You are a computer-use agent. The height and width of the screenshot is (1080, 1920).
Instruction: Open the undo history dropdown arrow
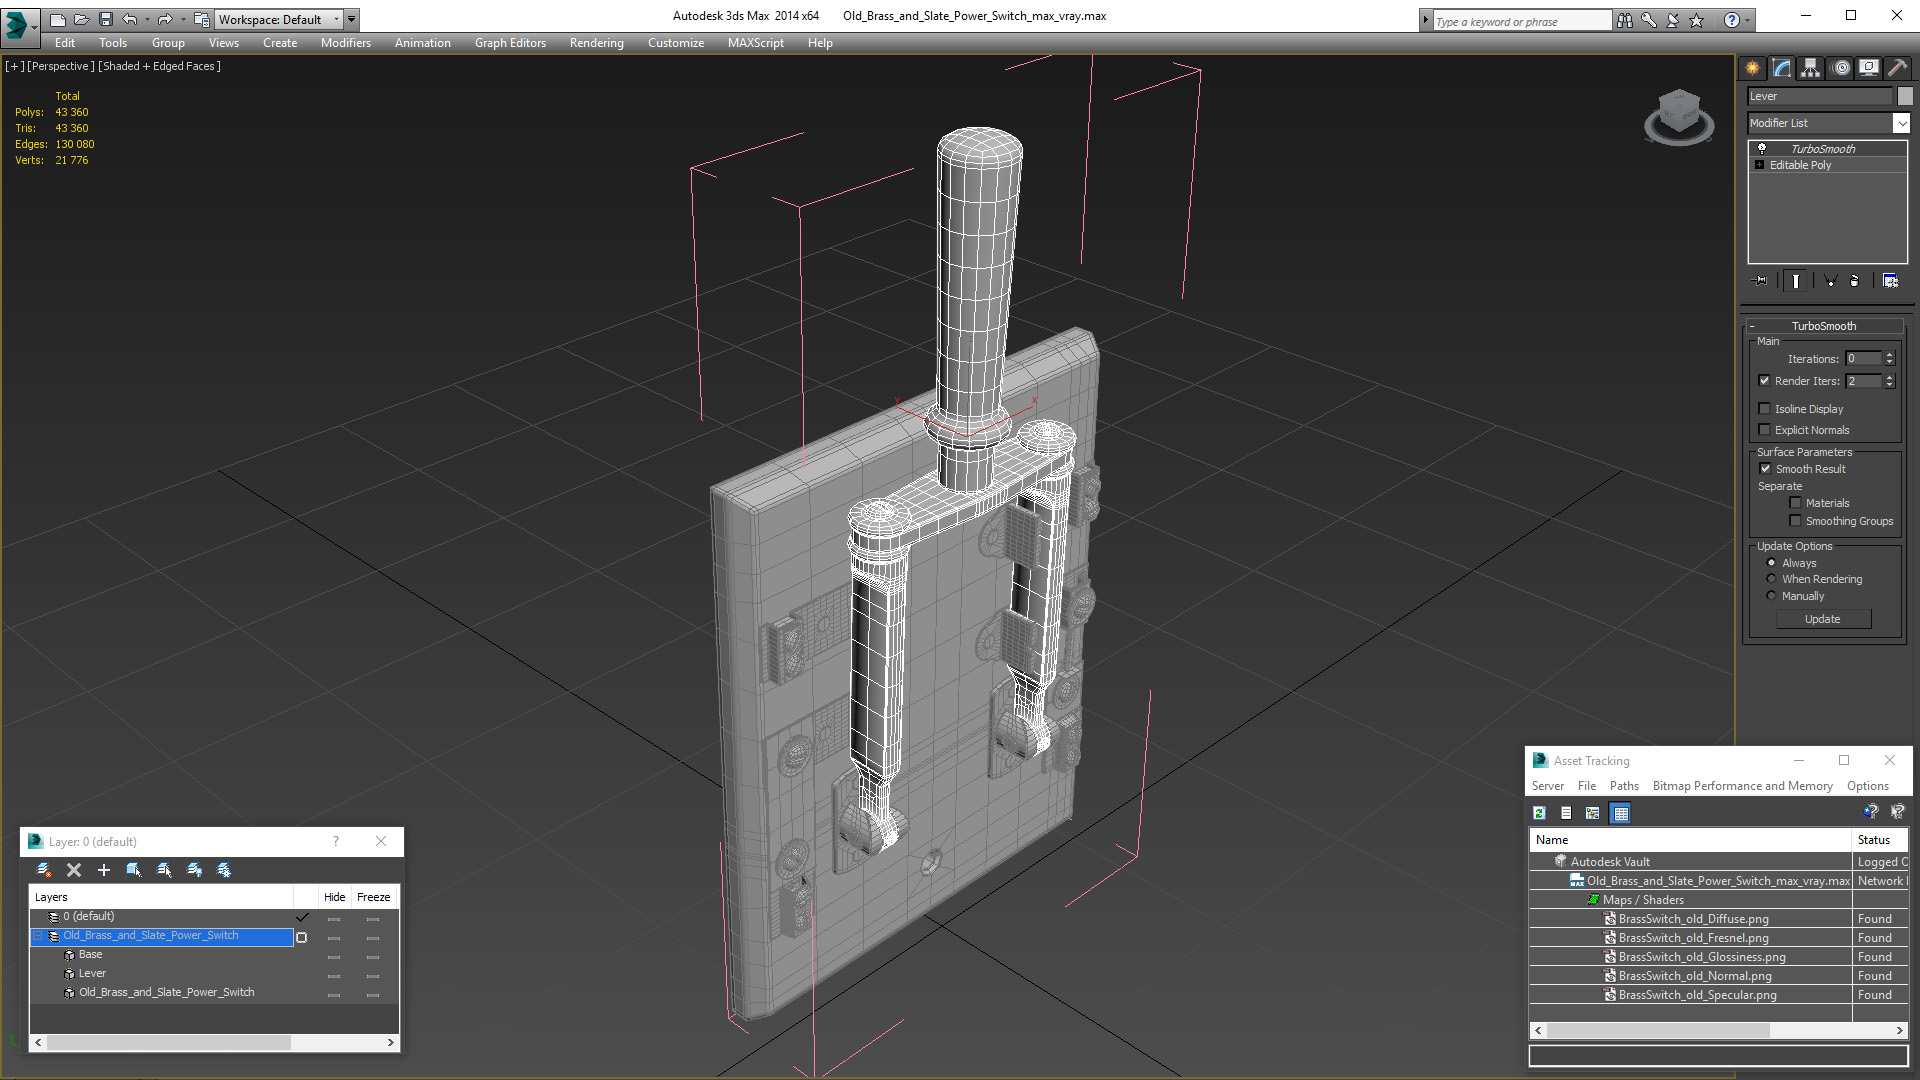tap(147, 19)
